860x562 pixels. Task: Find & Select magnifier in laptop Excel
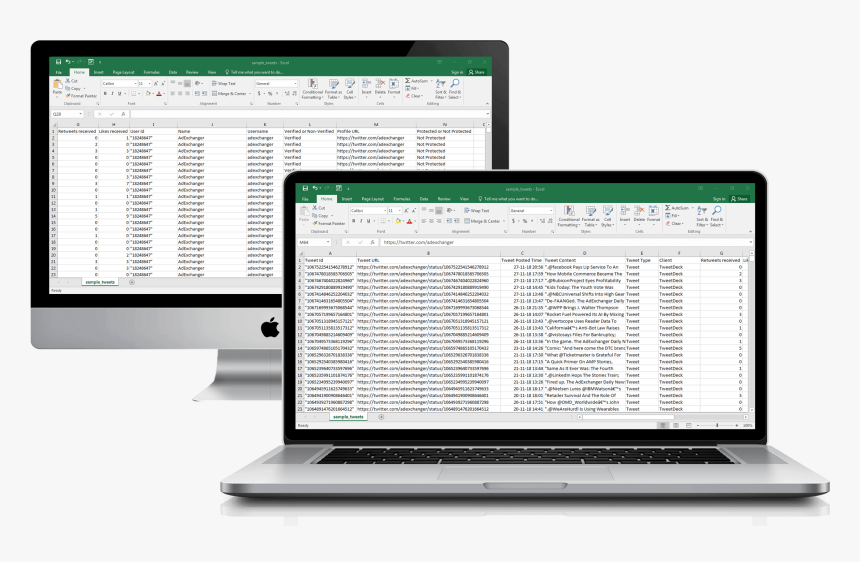point(716,217)
